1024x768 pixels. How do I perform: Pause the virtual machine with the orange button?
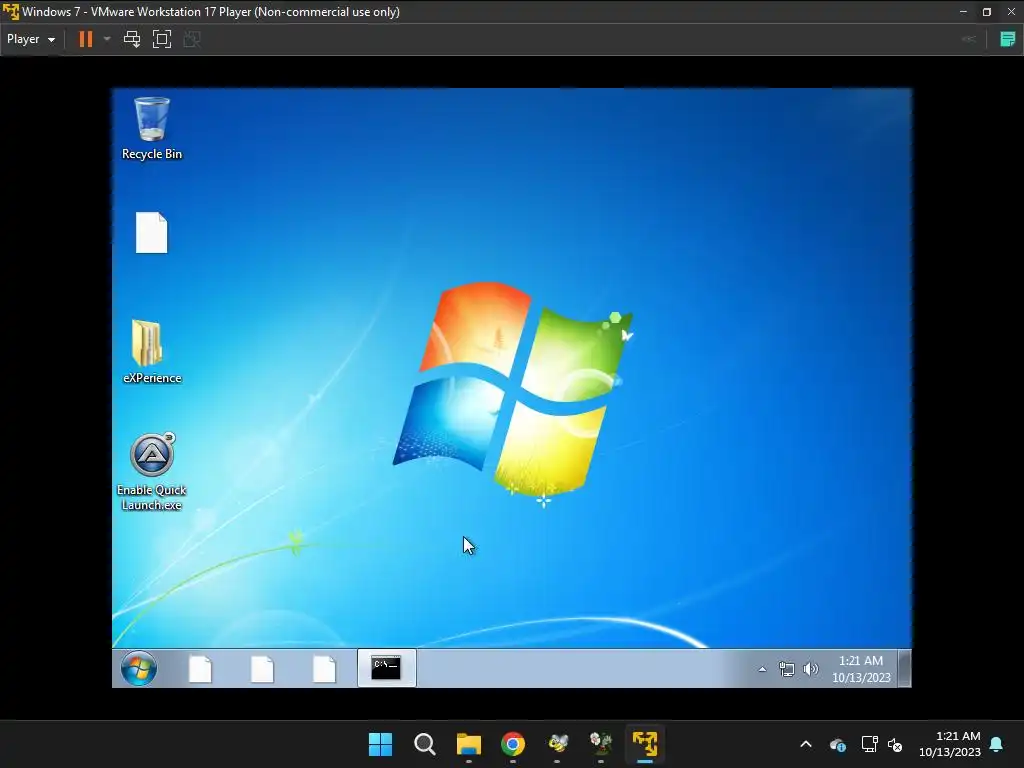pos(86,39)
